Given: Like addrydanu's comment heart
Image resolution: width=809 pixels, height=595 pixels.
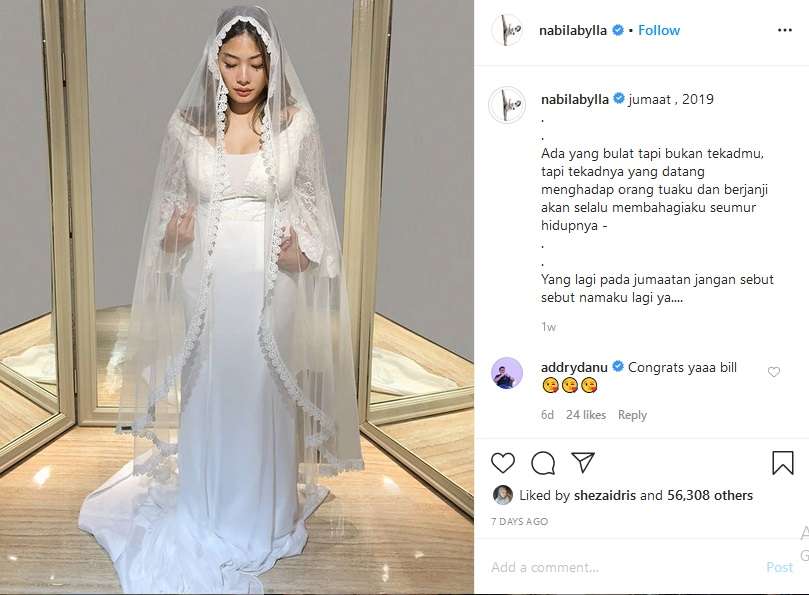Looking at the screenshot, I should point(773,372).
